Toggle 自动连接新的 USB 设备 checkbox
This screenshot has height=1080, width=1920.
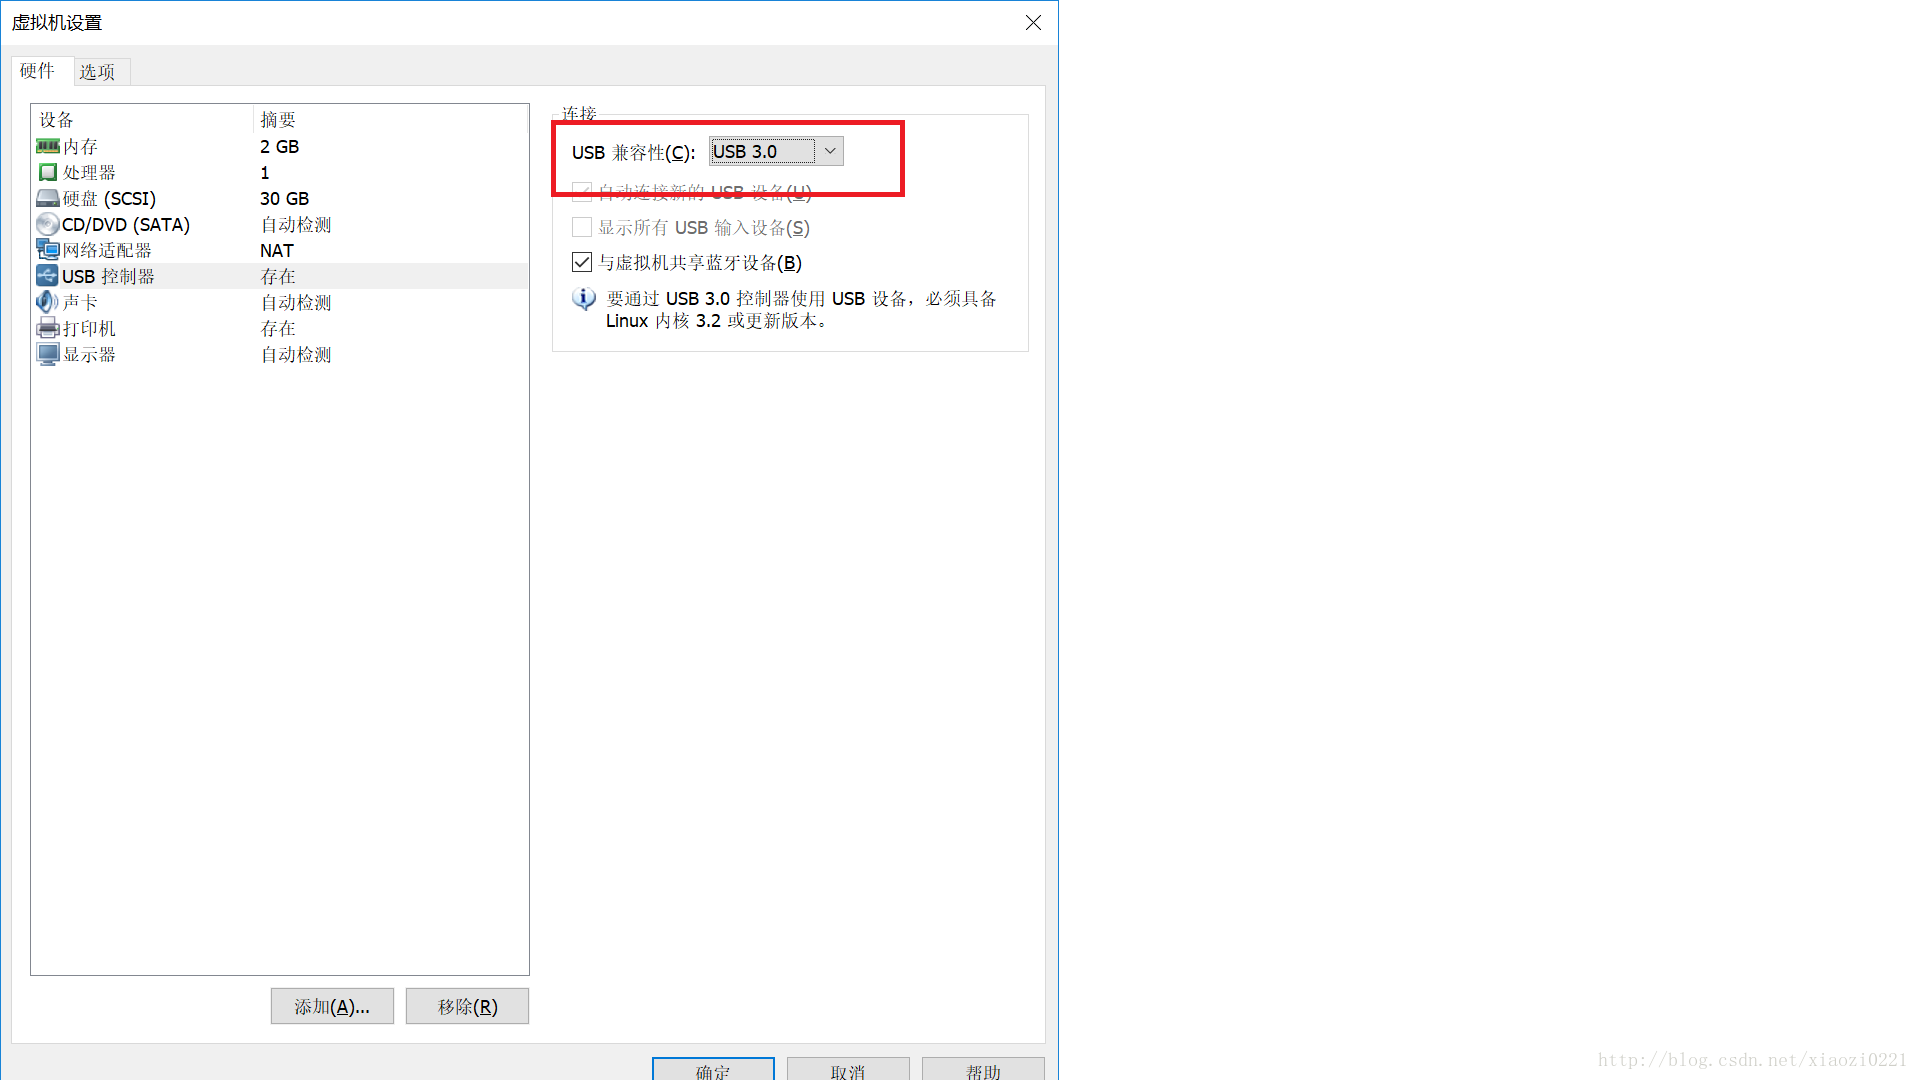(580, 191)
